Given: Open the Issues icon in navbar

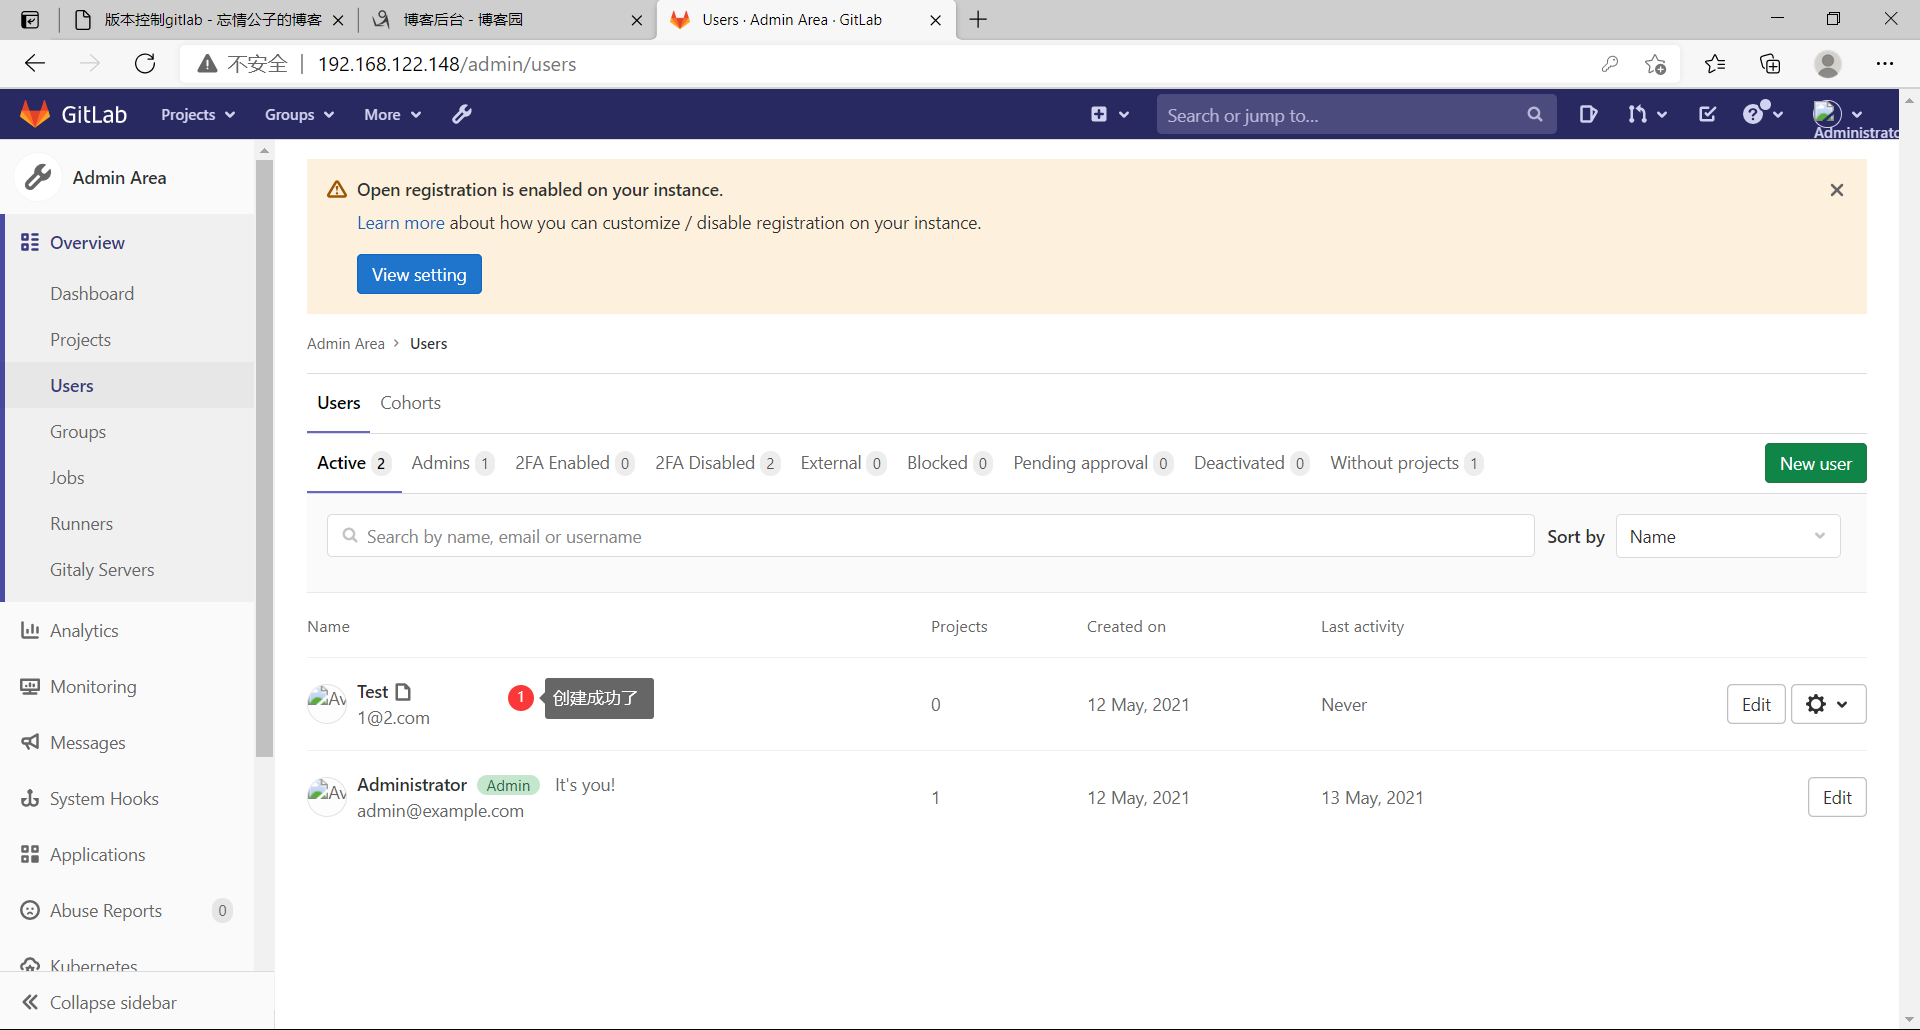Looking at the screenshot, I should click(1588, 114).
